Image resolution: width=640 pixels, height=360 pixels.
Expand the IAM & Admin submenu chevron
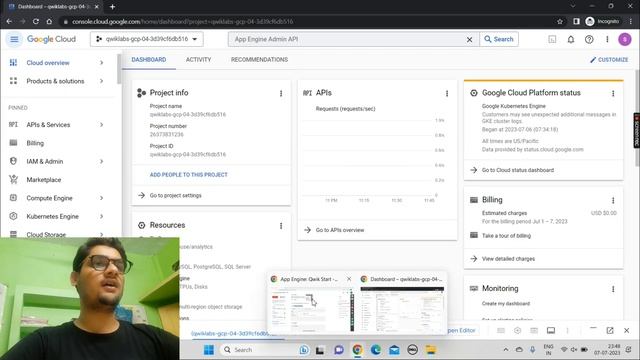102,162
